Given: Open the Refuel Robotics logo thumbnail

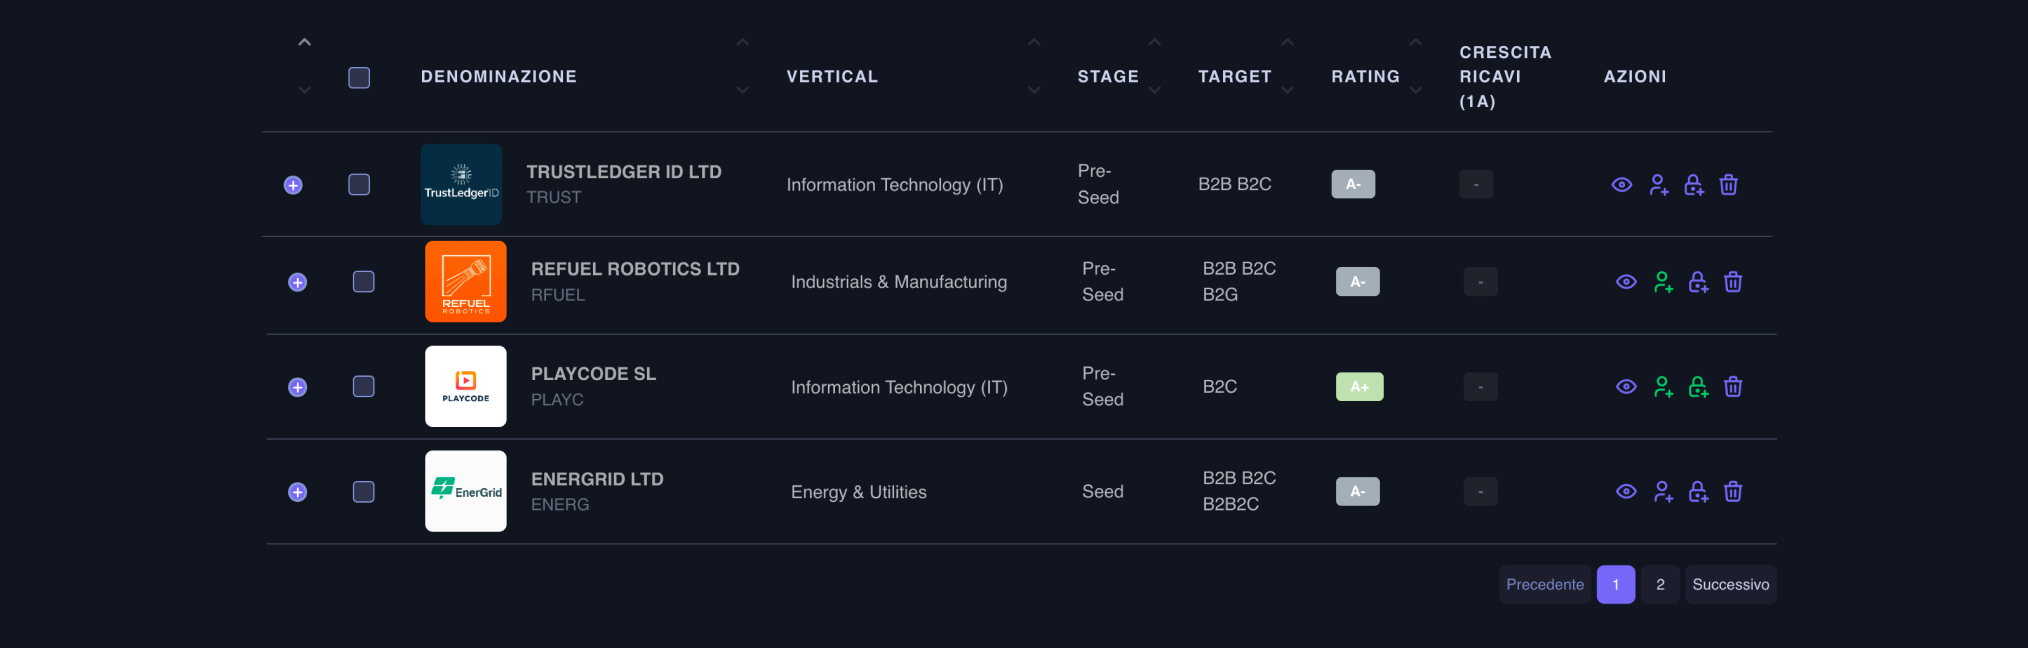Looking at the screenshot, I should (466, 282).
